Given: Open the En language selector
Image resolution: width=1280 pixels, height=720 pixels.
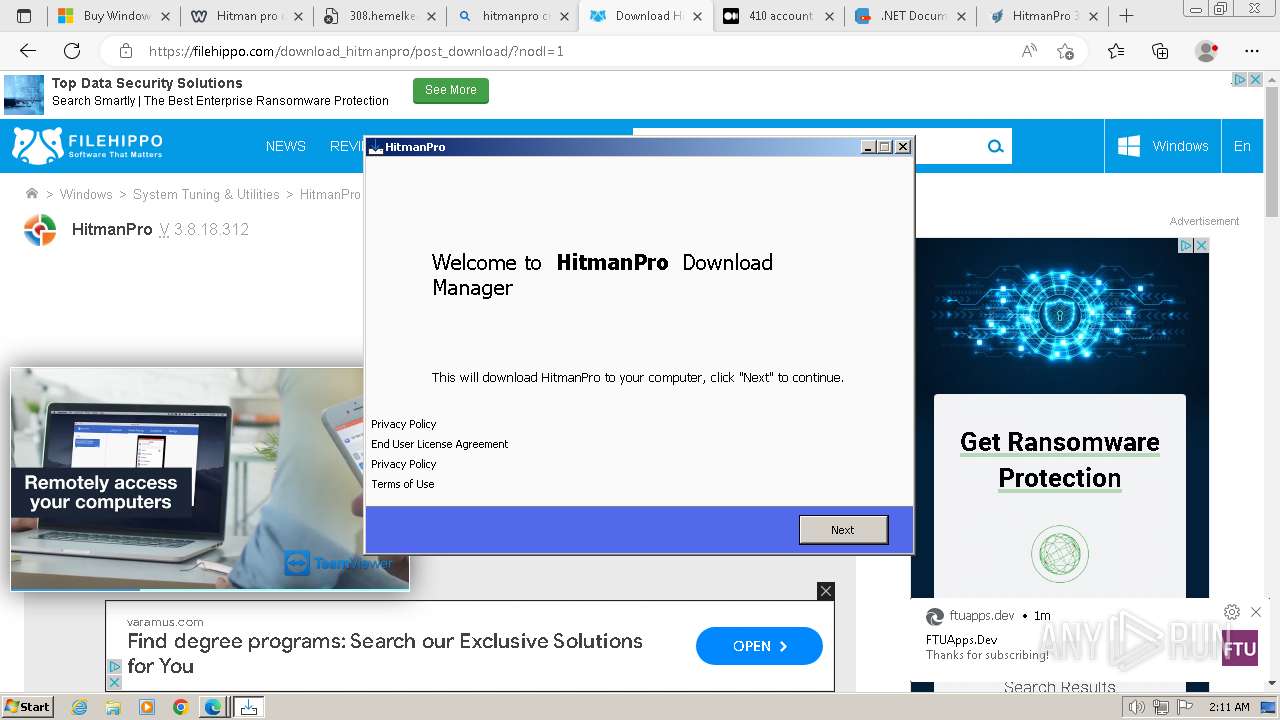Looking at the screenshot, I should point(1242,146).
